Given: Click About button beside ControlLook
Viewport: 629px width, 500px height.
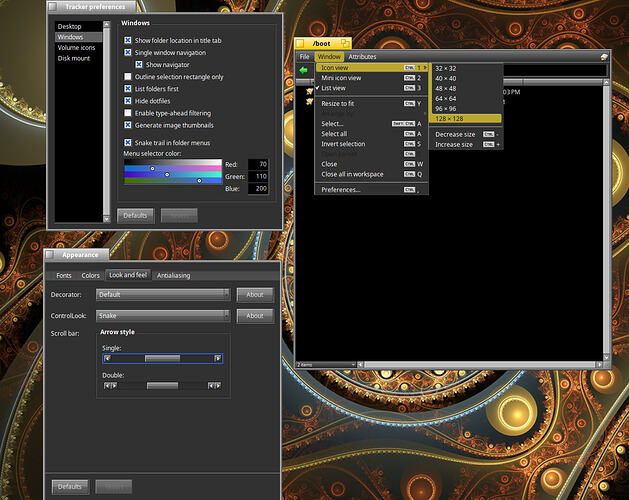Looking at the screenshot, I should [x=255, y=316].
